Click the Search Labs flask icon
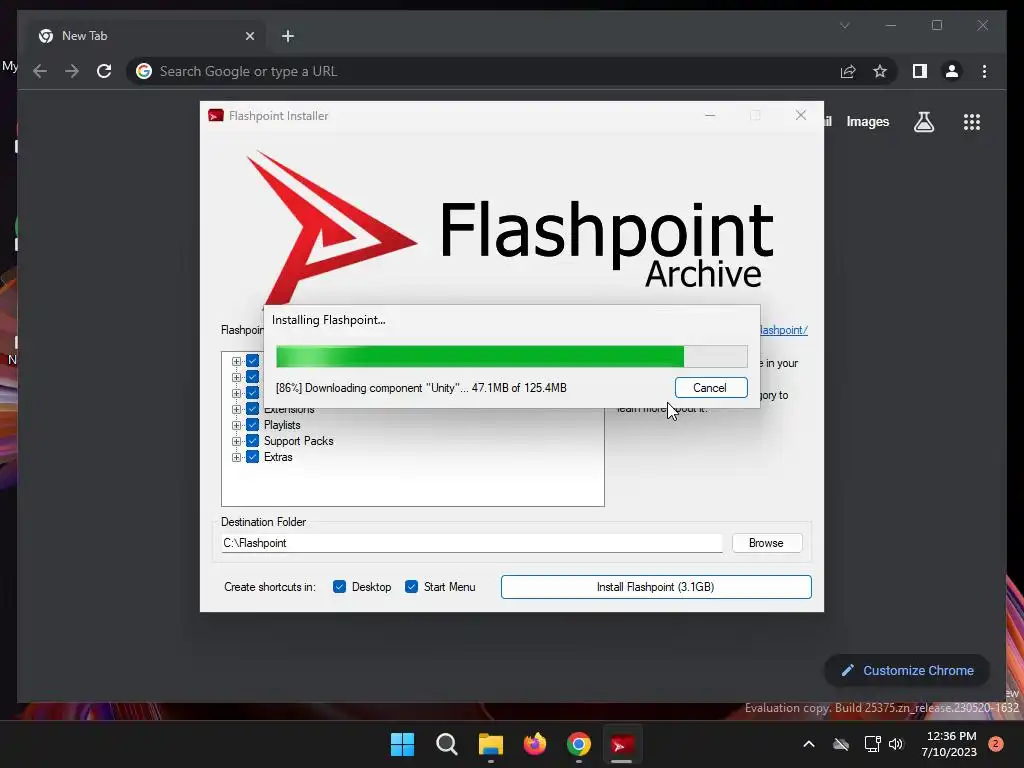This screenshot has height=768, width=1024. pyautogui.click(x=923, y=121)
